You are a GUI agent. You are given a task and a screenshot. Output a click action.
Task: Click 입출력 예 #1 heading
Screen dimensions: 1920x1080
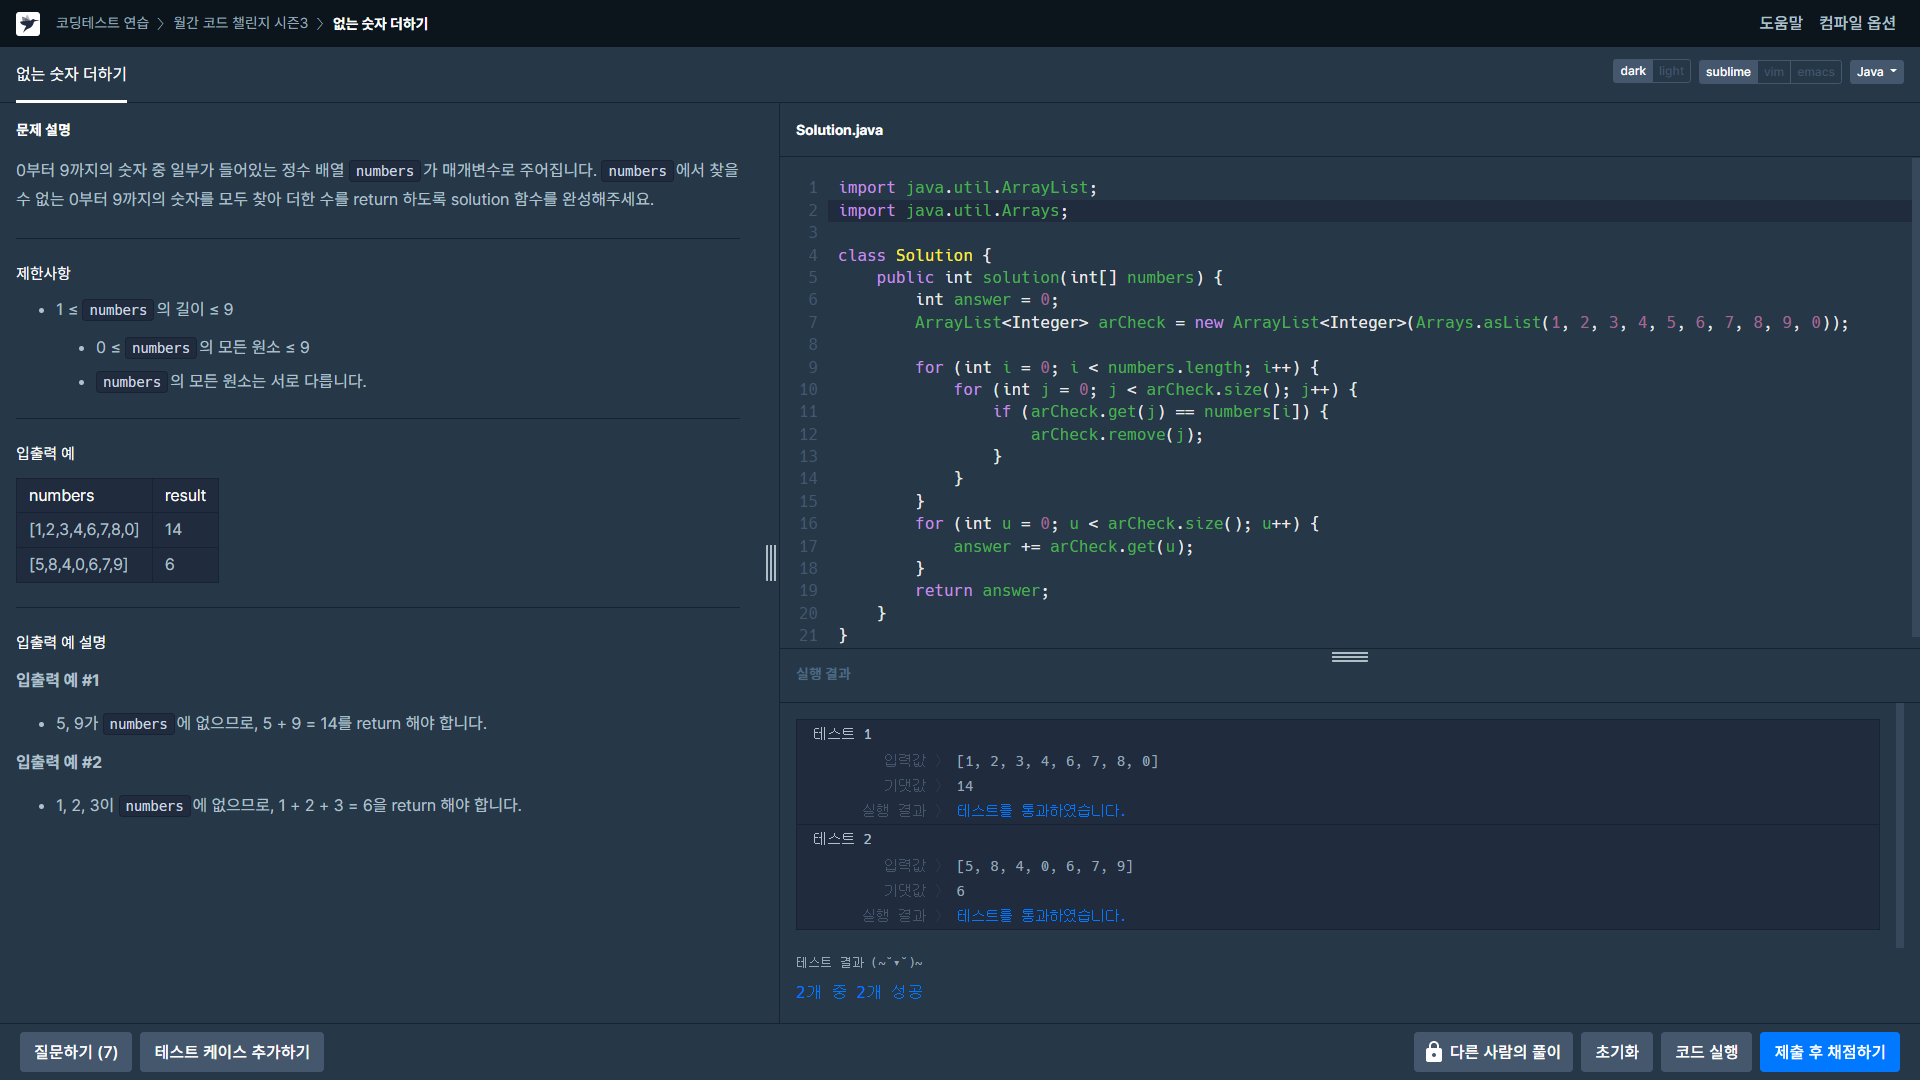coord(58,680)
